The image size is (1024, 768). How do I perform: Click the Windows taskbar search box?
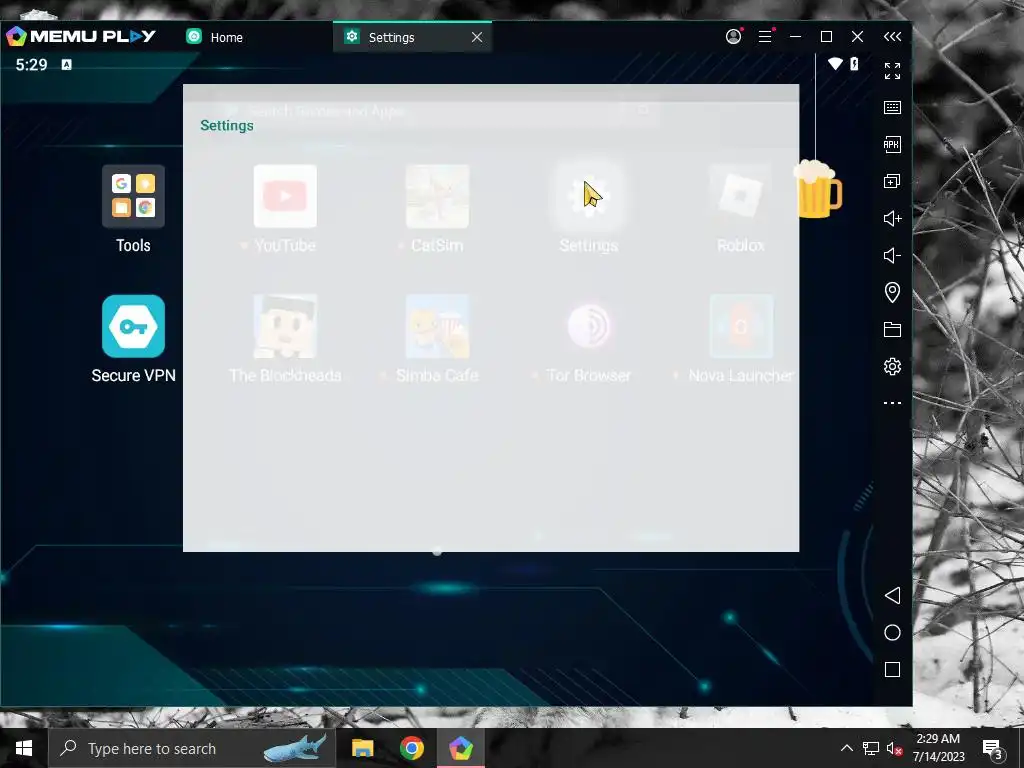click(x=192, y=748)
